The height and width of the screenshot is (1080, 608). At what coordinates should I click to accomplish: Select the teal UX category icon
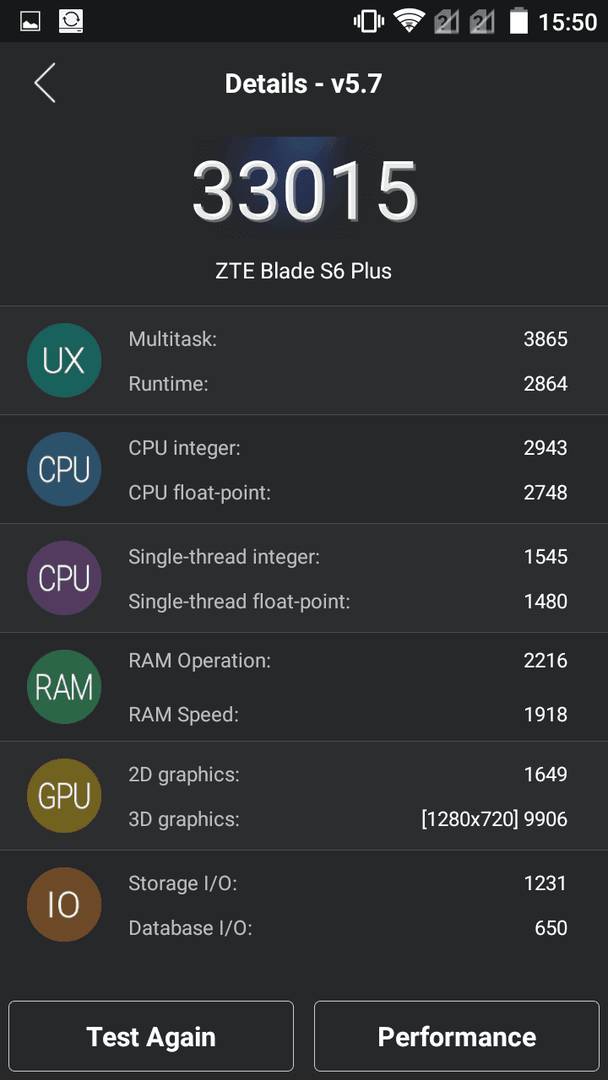tap(64, 360)
